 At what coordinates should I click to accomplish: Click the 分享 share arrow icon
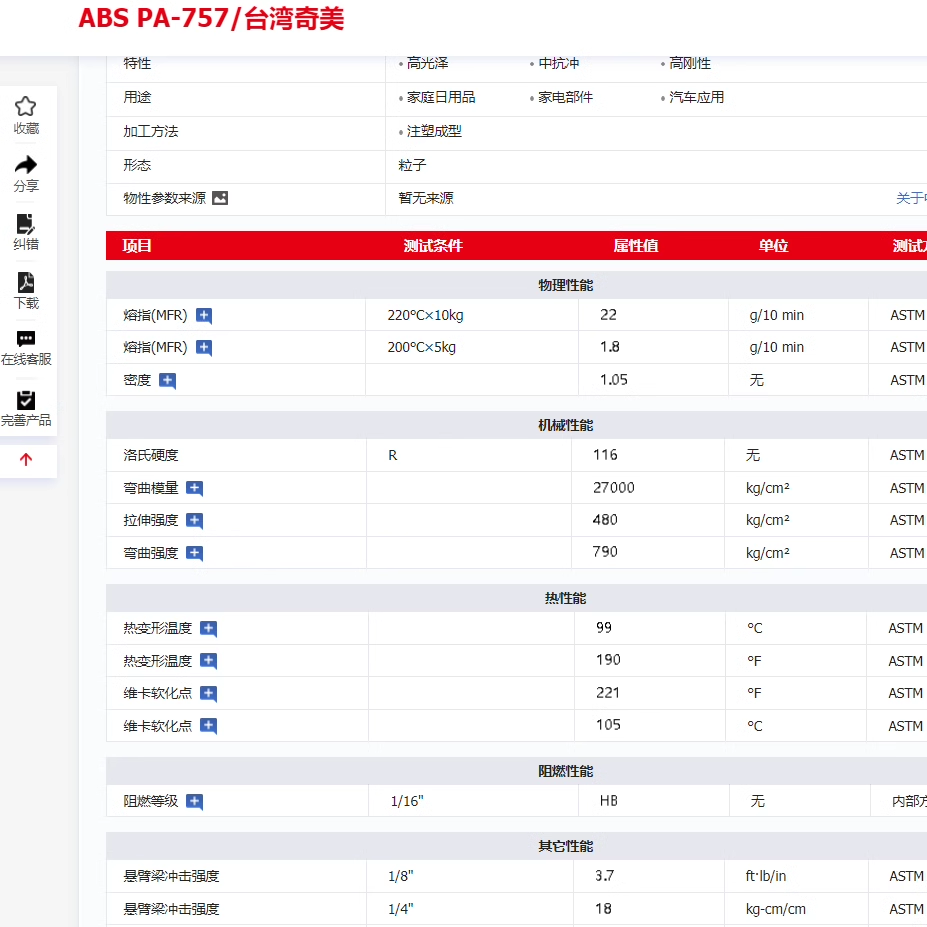tap(25, 164)
